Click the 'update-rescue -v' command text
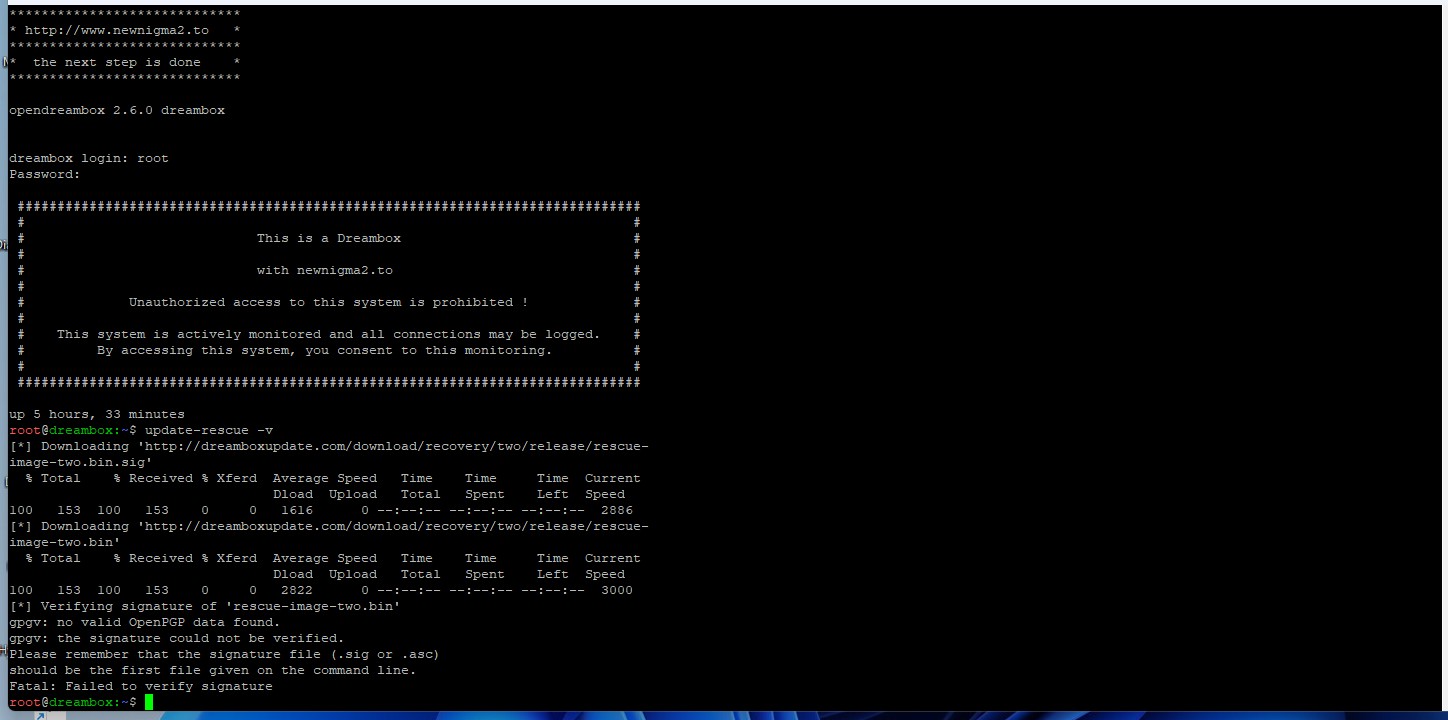The image size is (1448, 720). pos(208,430)
